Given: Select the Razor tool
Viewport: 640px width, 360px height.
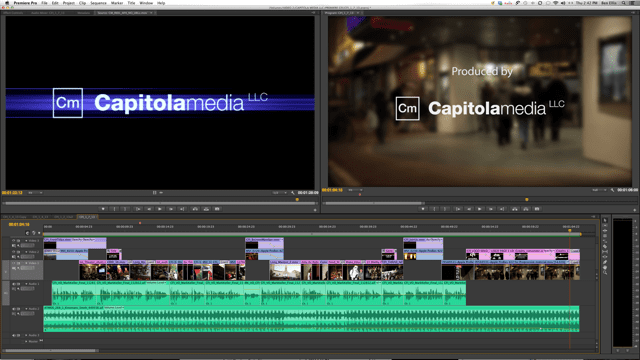Looking at the screenshot, I should [x=605, y=247].
